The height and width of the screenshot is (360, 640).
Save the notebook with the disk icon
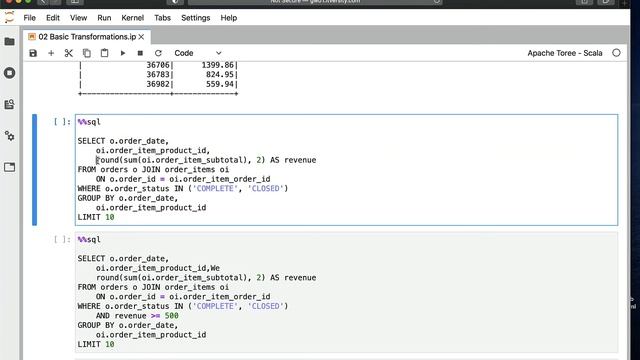tap(33, 53)
